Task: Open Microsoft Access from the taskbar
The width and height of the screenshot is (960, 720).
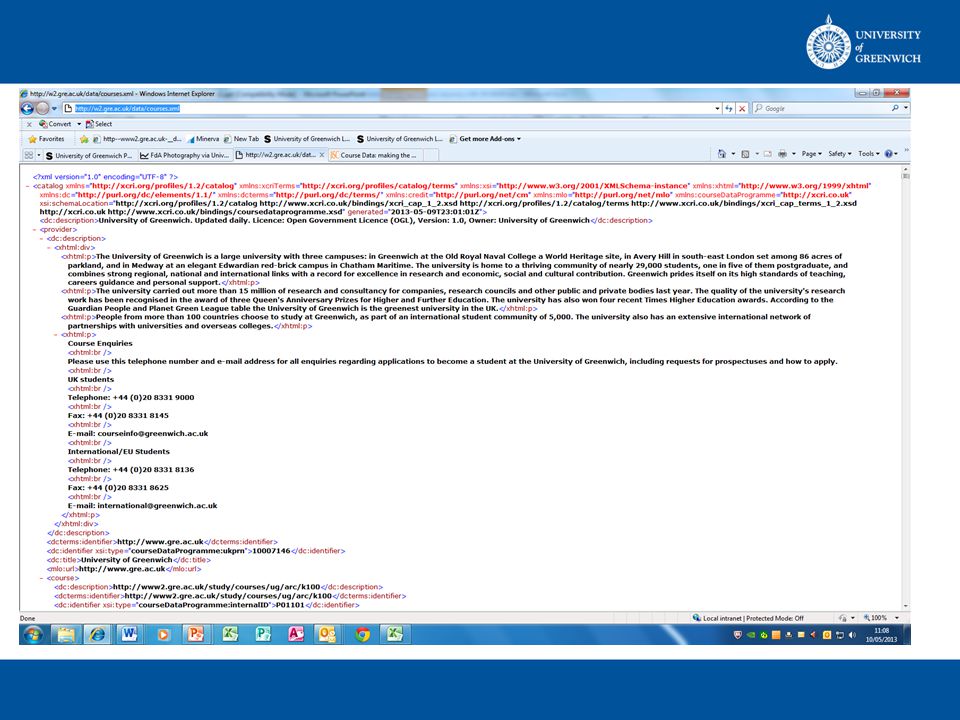Action: click(296, 634)
